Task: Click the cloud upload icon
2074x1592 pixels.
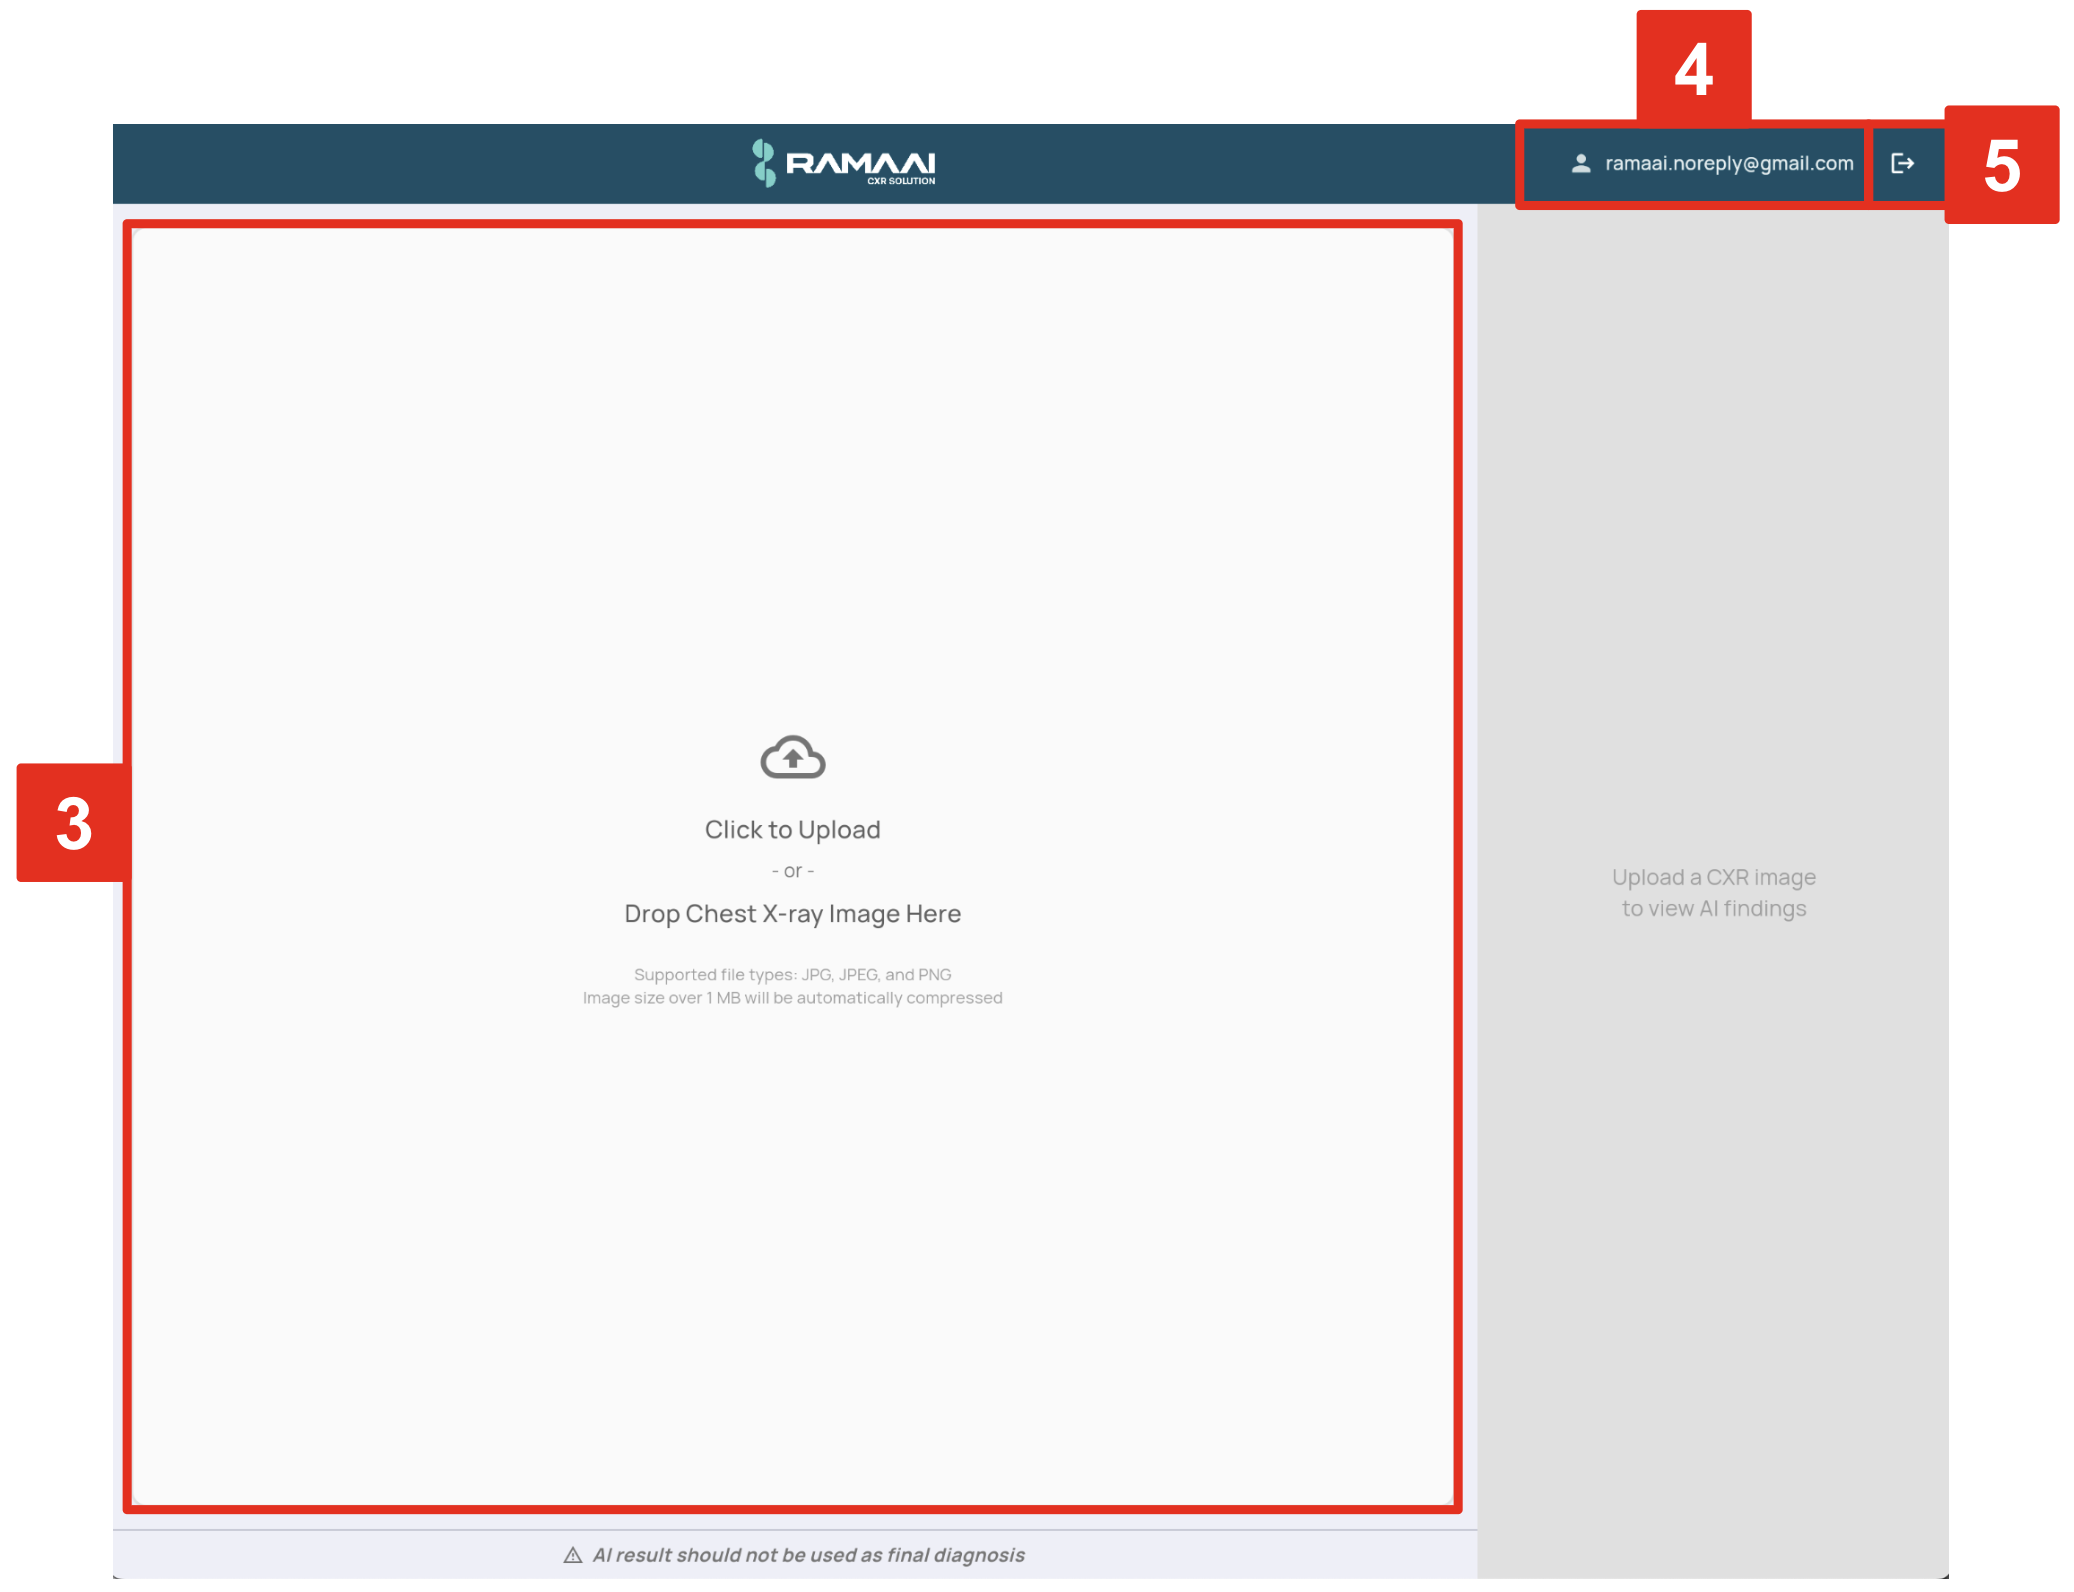Action: pyautogui.click(x=792, y=757)
